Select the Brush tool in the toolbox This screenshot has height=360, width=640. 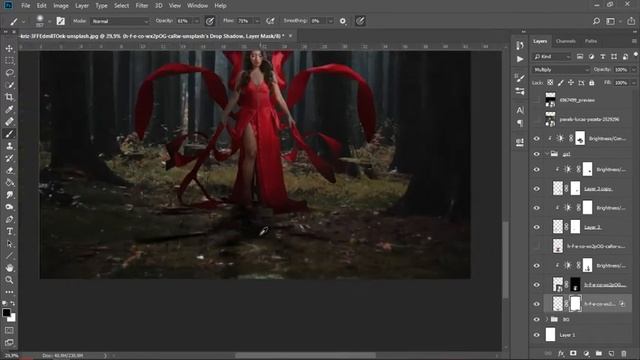click(x=9, y=134)
